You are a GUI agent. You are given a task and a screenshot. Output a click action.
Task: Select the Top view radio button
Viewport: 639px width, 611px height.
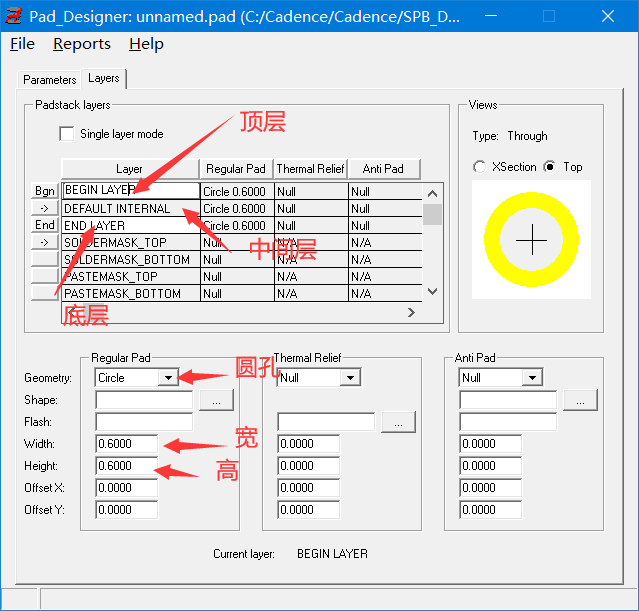(550, 167)
